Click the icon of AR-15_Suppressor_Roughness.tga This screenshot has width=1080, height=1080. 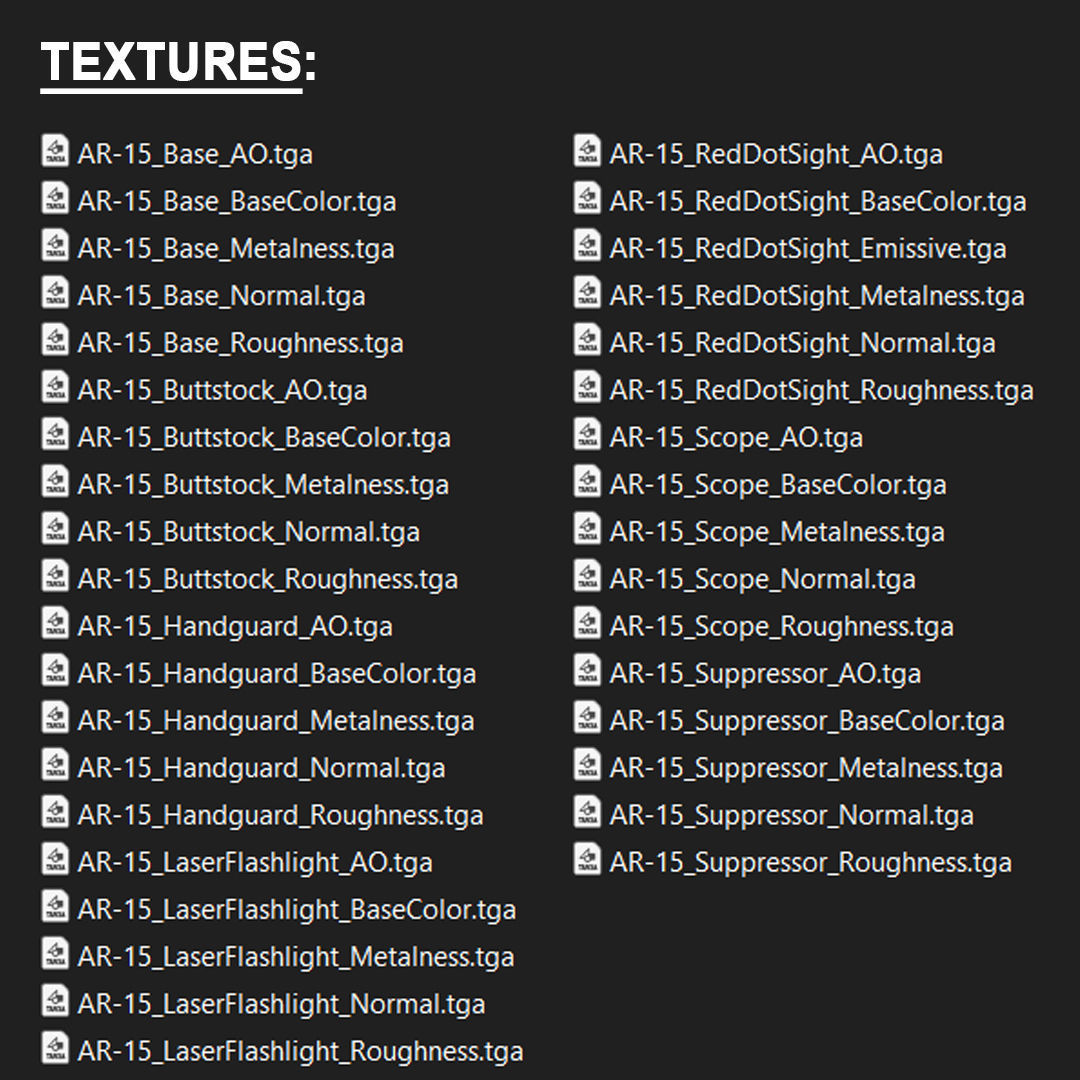pyautogui.click(x=587, y=861)
